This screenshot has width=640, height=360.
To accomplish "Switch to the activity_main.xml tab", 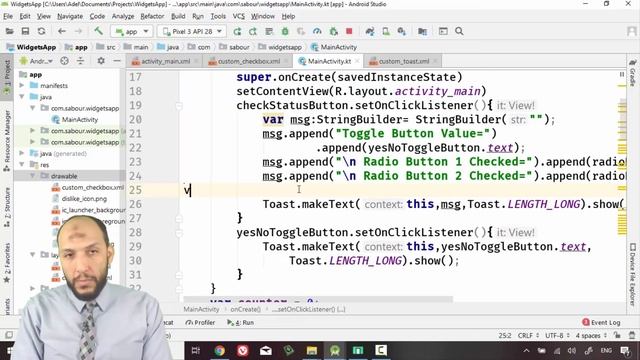I will 161,61.
